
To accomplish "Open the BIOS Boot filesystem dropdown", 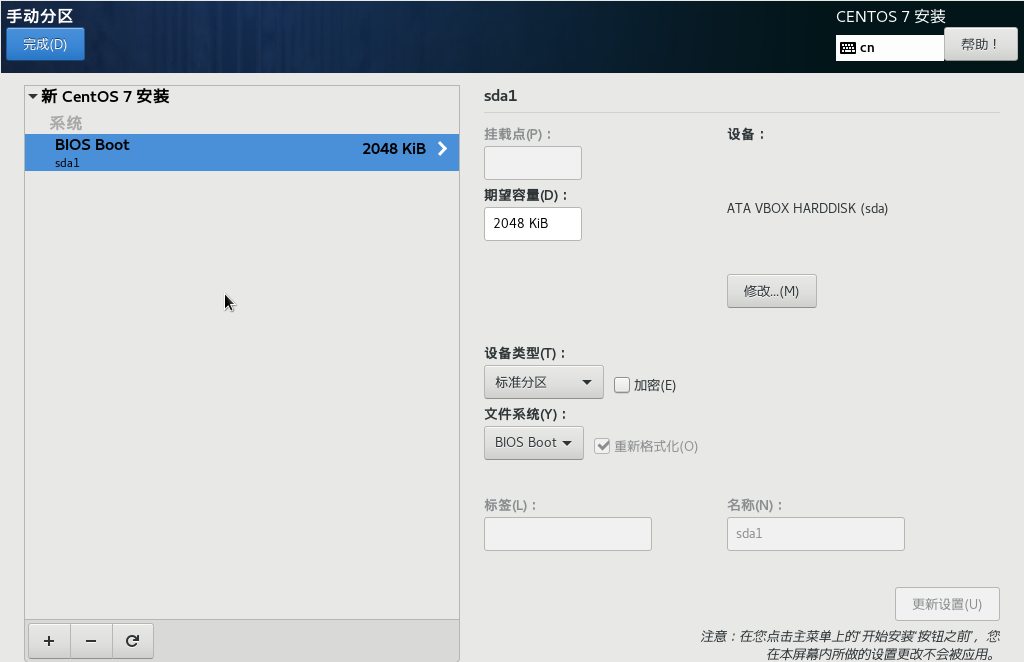I will point(534,443).
